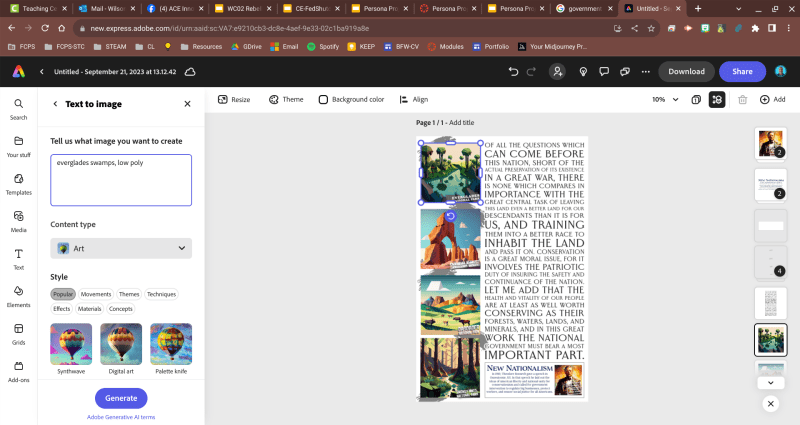Open the Search panel in left sidebar

tap(18, 108)
